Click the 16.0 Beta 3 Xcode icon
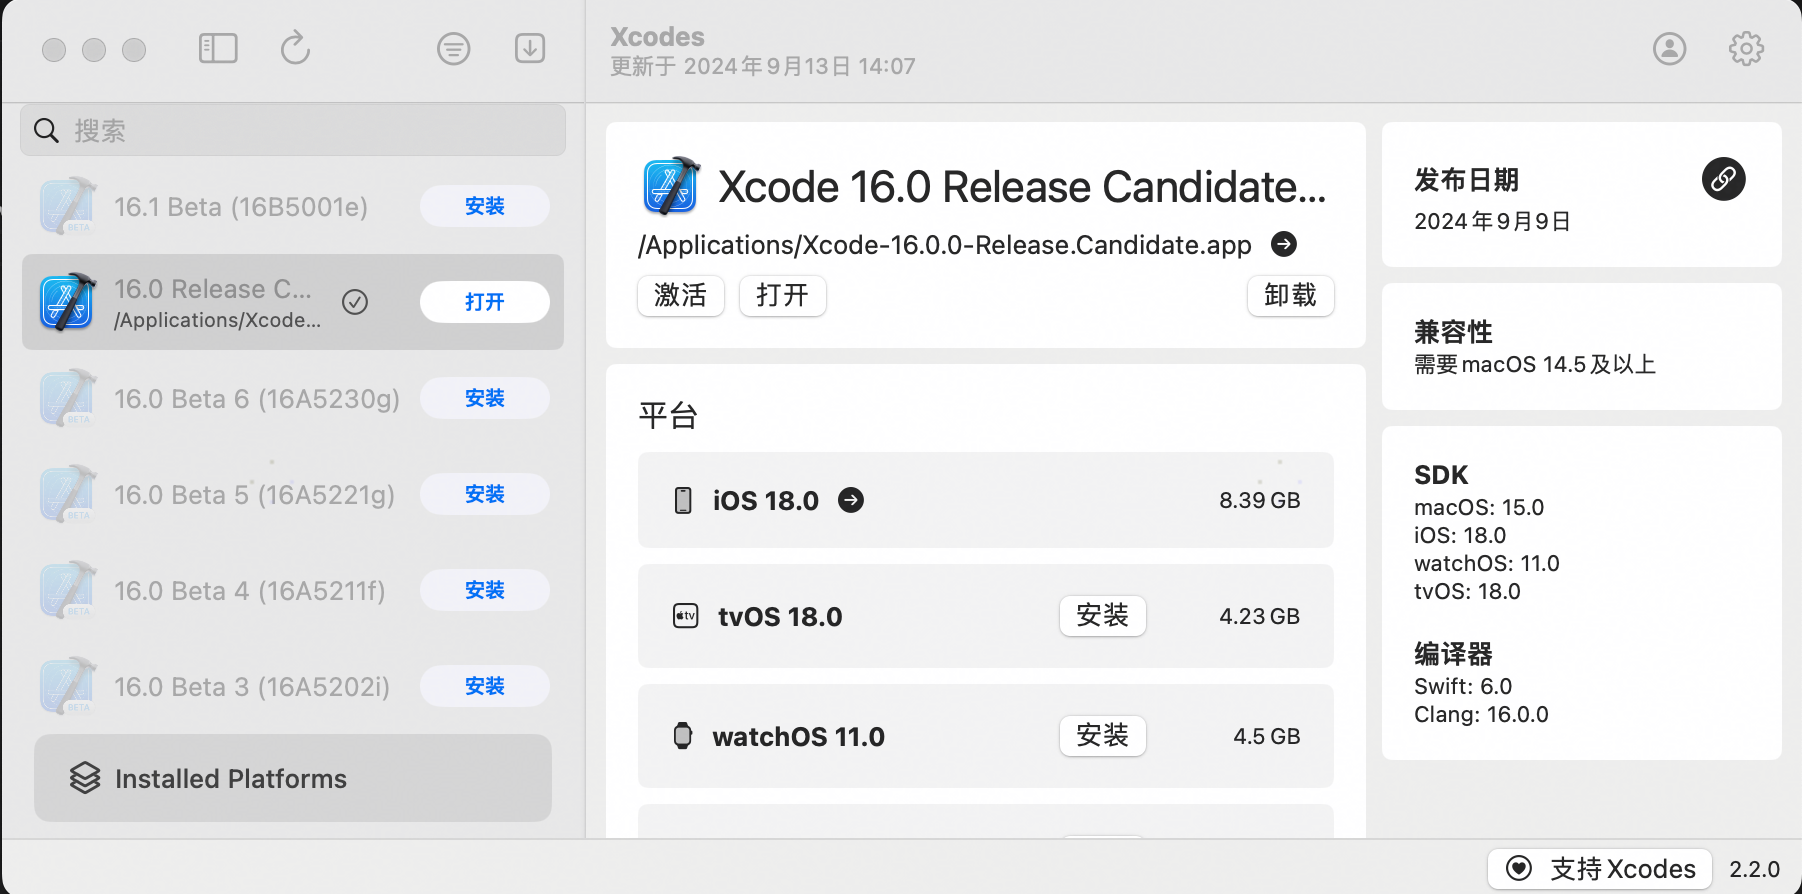This screenshot has height=894, width=1802. [68, 686]
